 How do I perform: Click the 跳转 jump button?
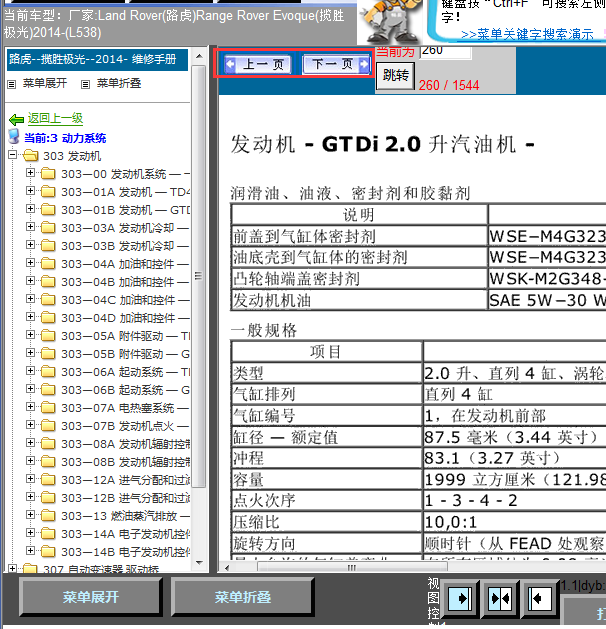pos(395,75)
